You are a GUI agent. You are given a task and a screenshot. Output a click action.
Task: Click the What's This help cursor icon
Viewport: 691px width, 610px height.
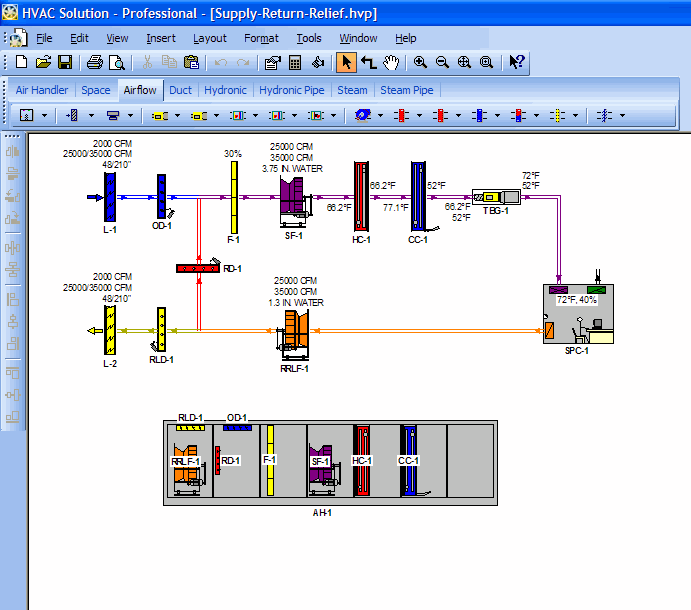point(516,62)
